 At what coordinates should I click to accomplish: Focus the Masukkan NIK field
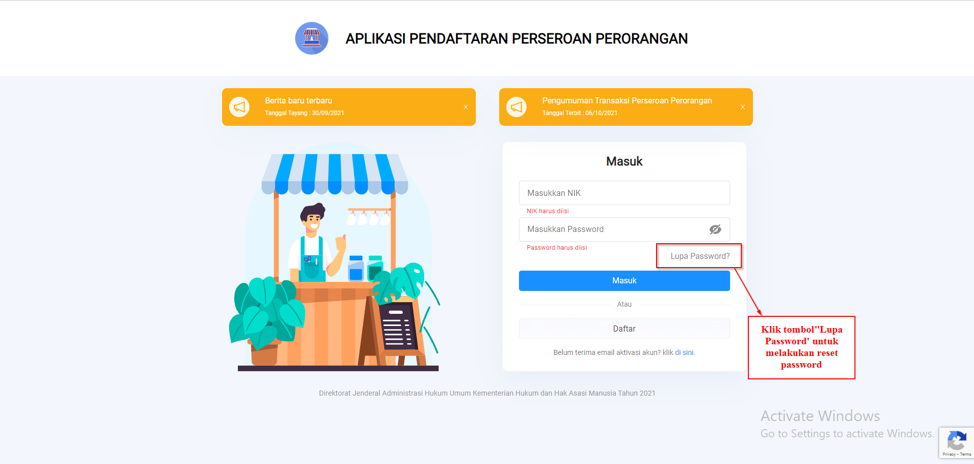coord(624,193)
